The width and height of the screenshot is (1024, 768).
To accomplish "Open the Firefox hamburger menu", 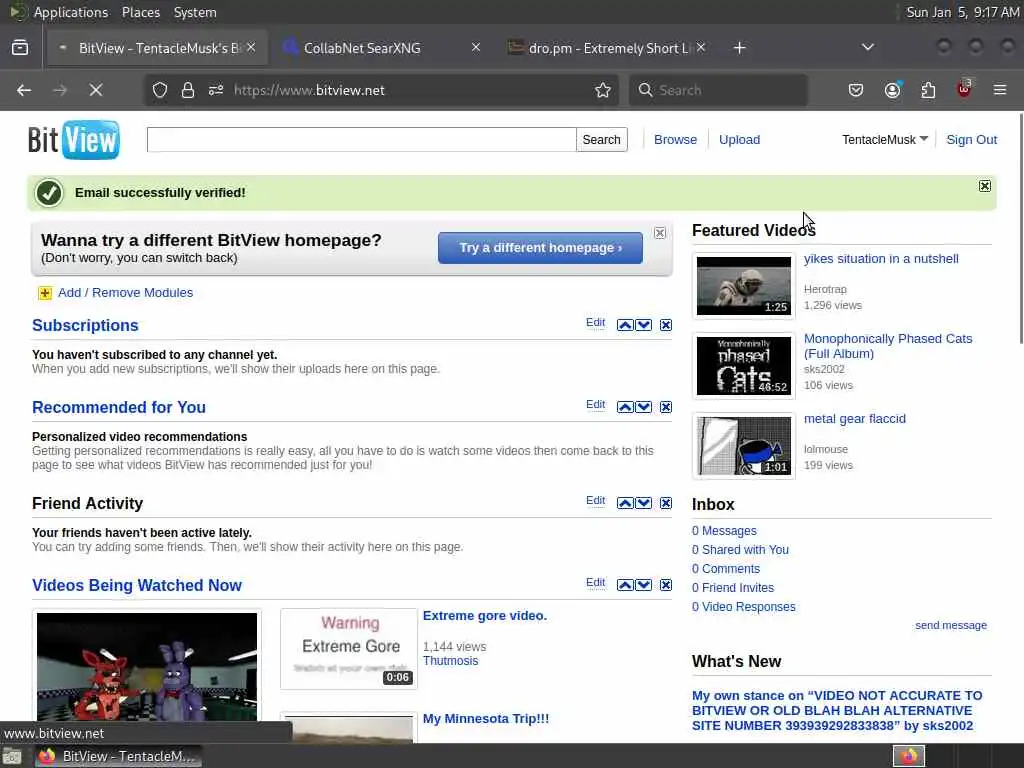I will [1000, 90].
